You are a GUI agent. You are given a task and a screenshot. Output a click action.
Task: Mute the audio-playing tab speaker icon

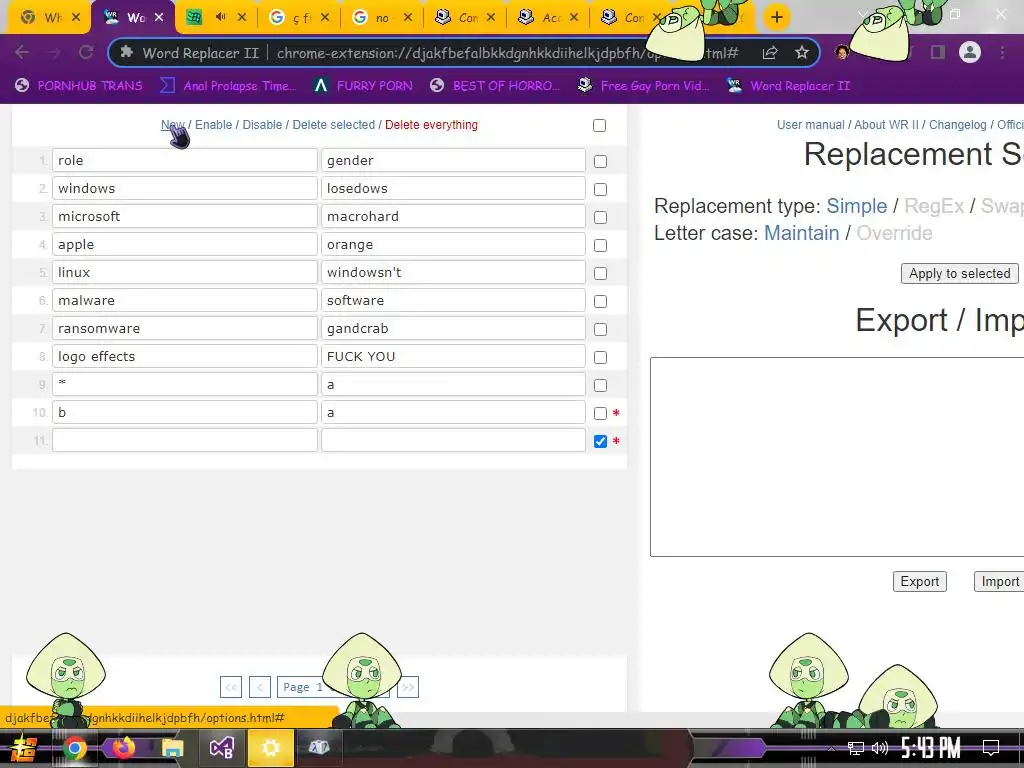click(x=221, y=17)
